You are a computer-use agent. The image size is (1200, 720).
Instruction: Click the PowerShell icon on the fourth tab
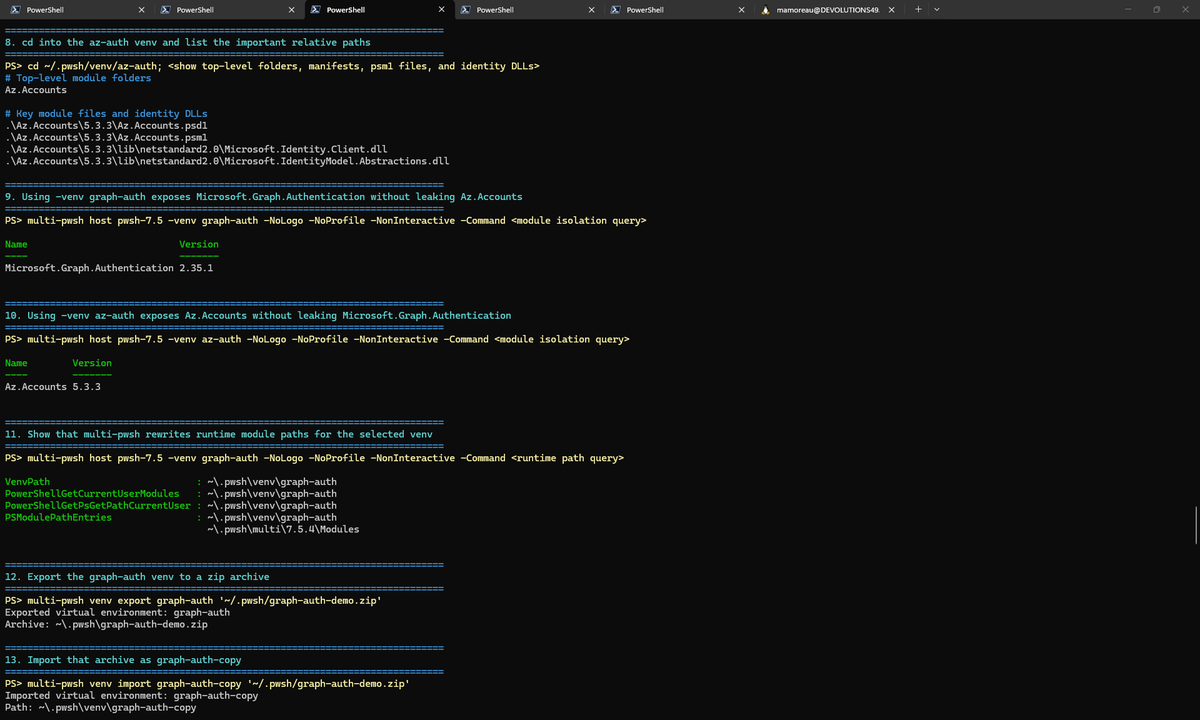[x=464, y=9]
